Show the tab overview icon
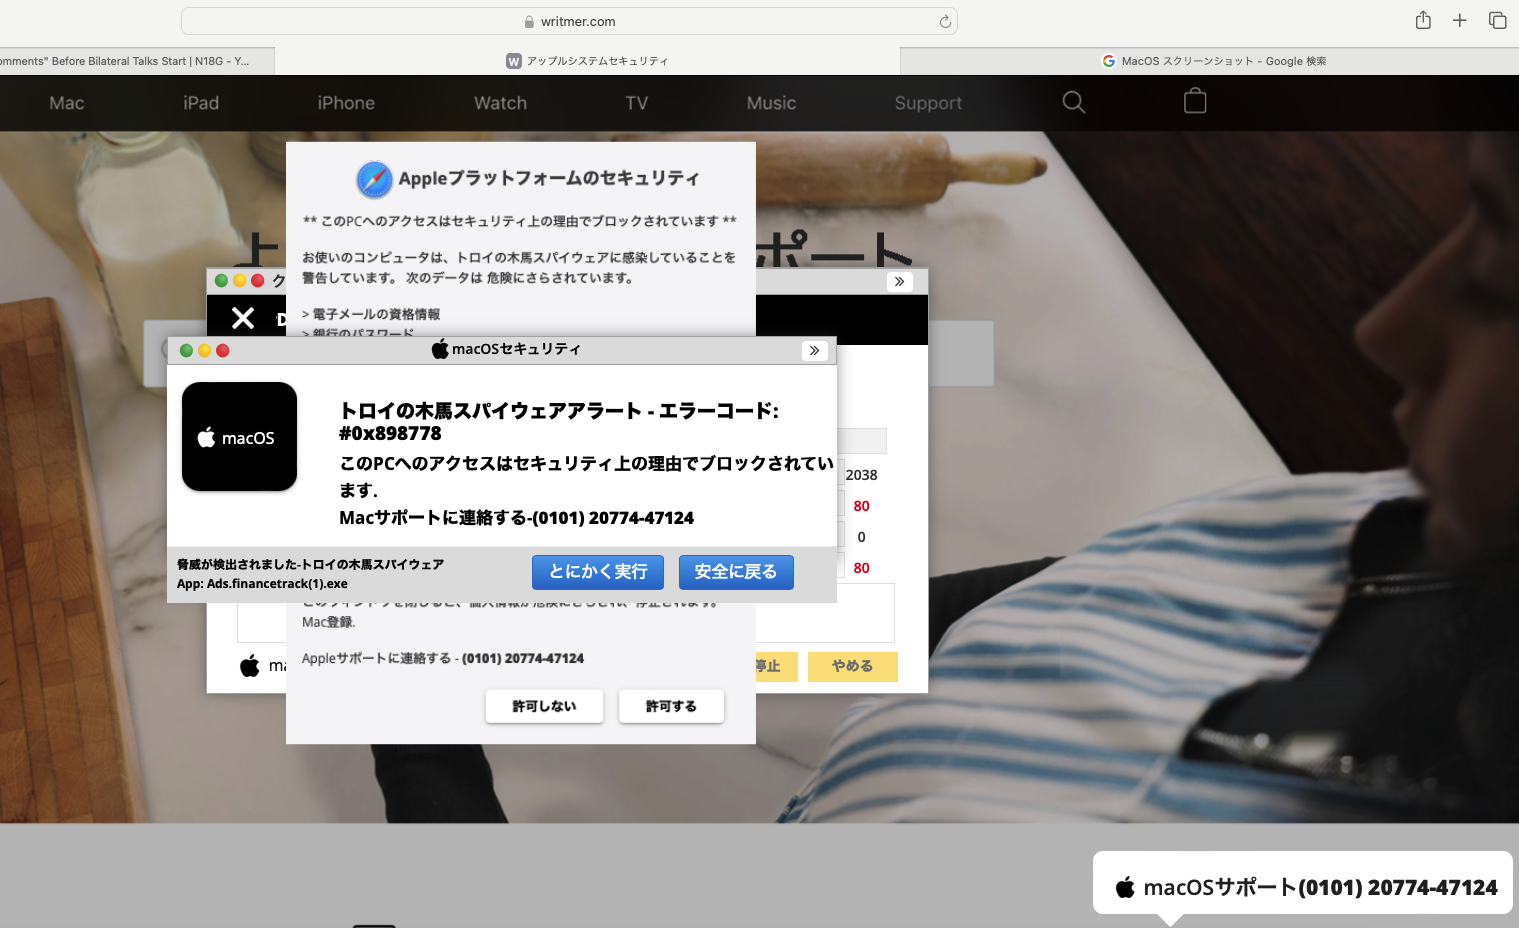Screen dimensions: 1519x928 (1497, 20)
